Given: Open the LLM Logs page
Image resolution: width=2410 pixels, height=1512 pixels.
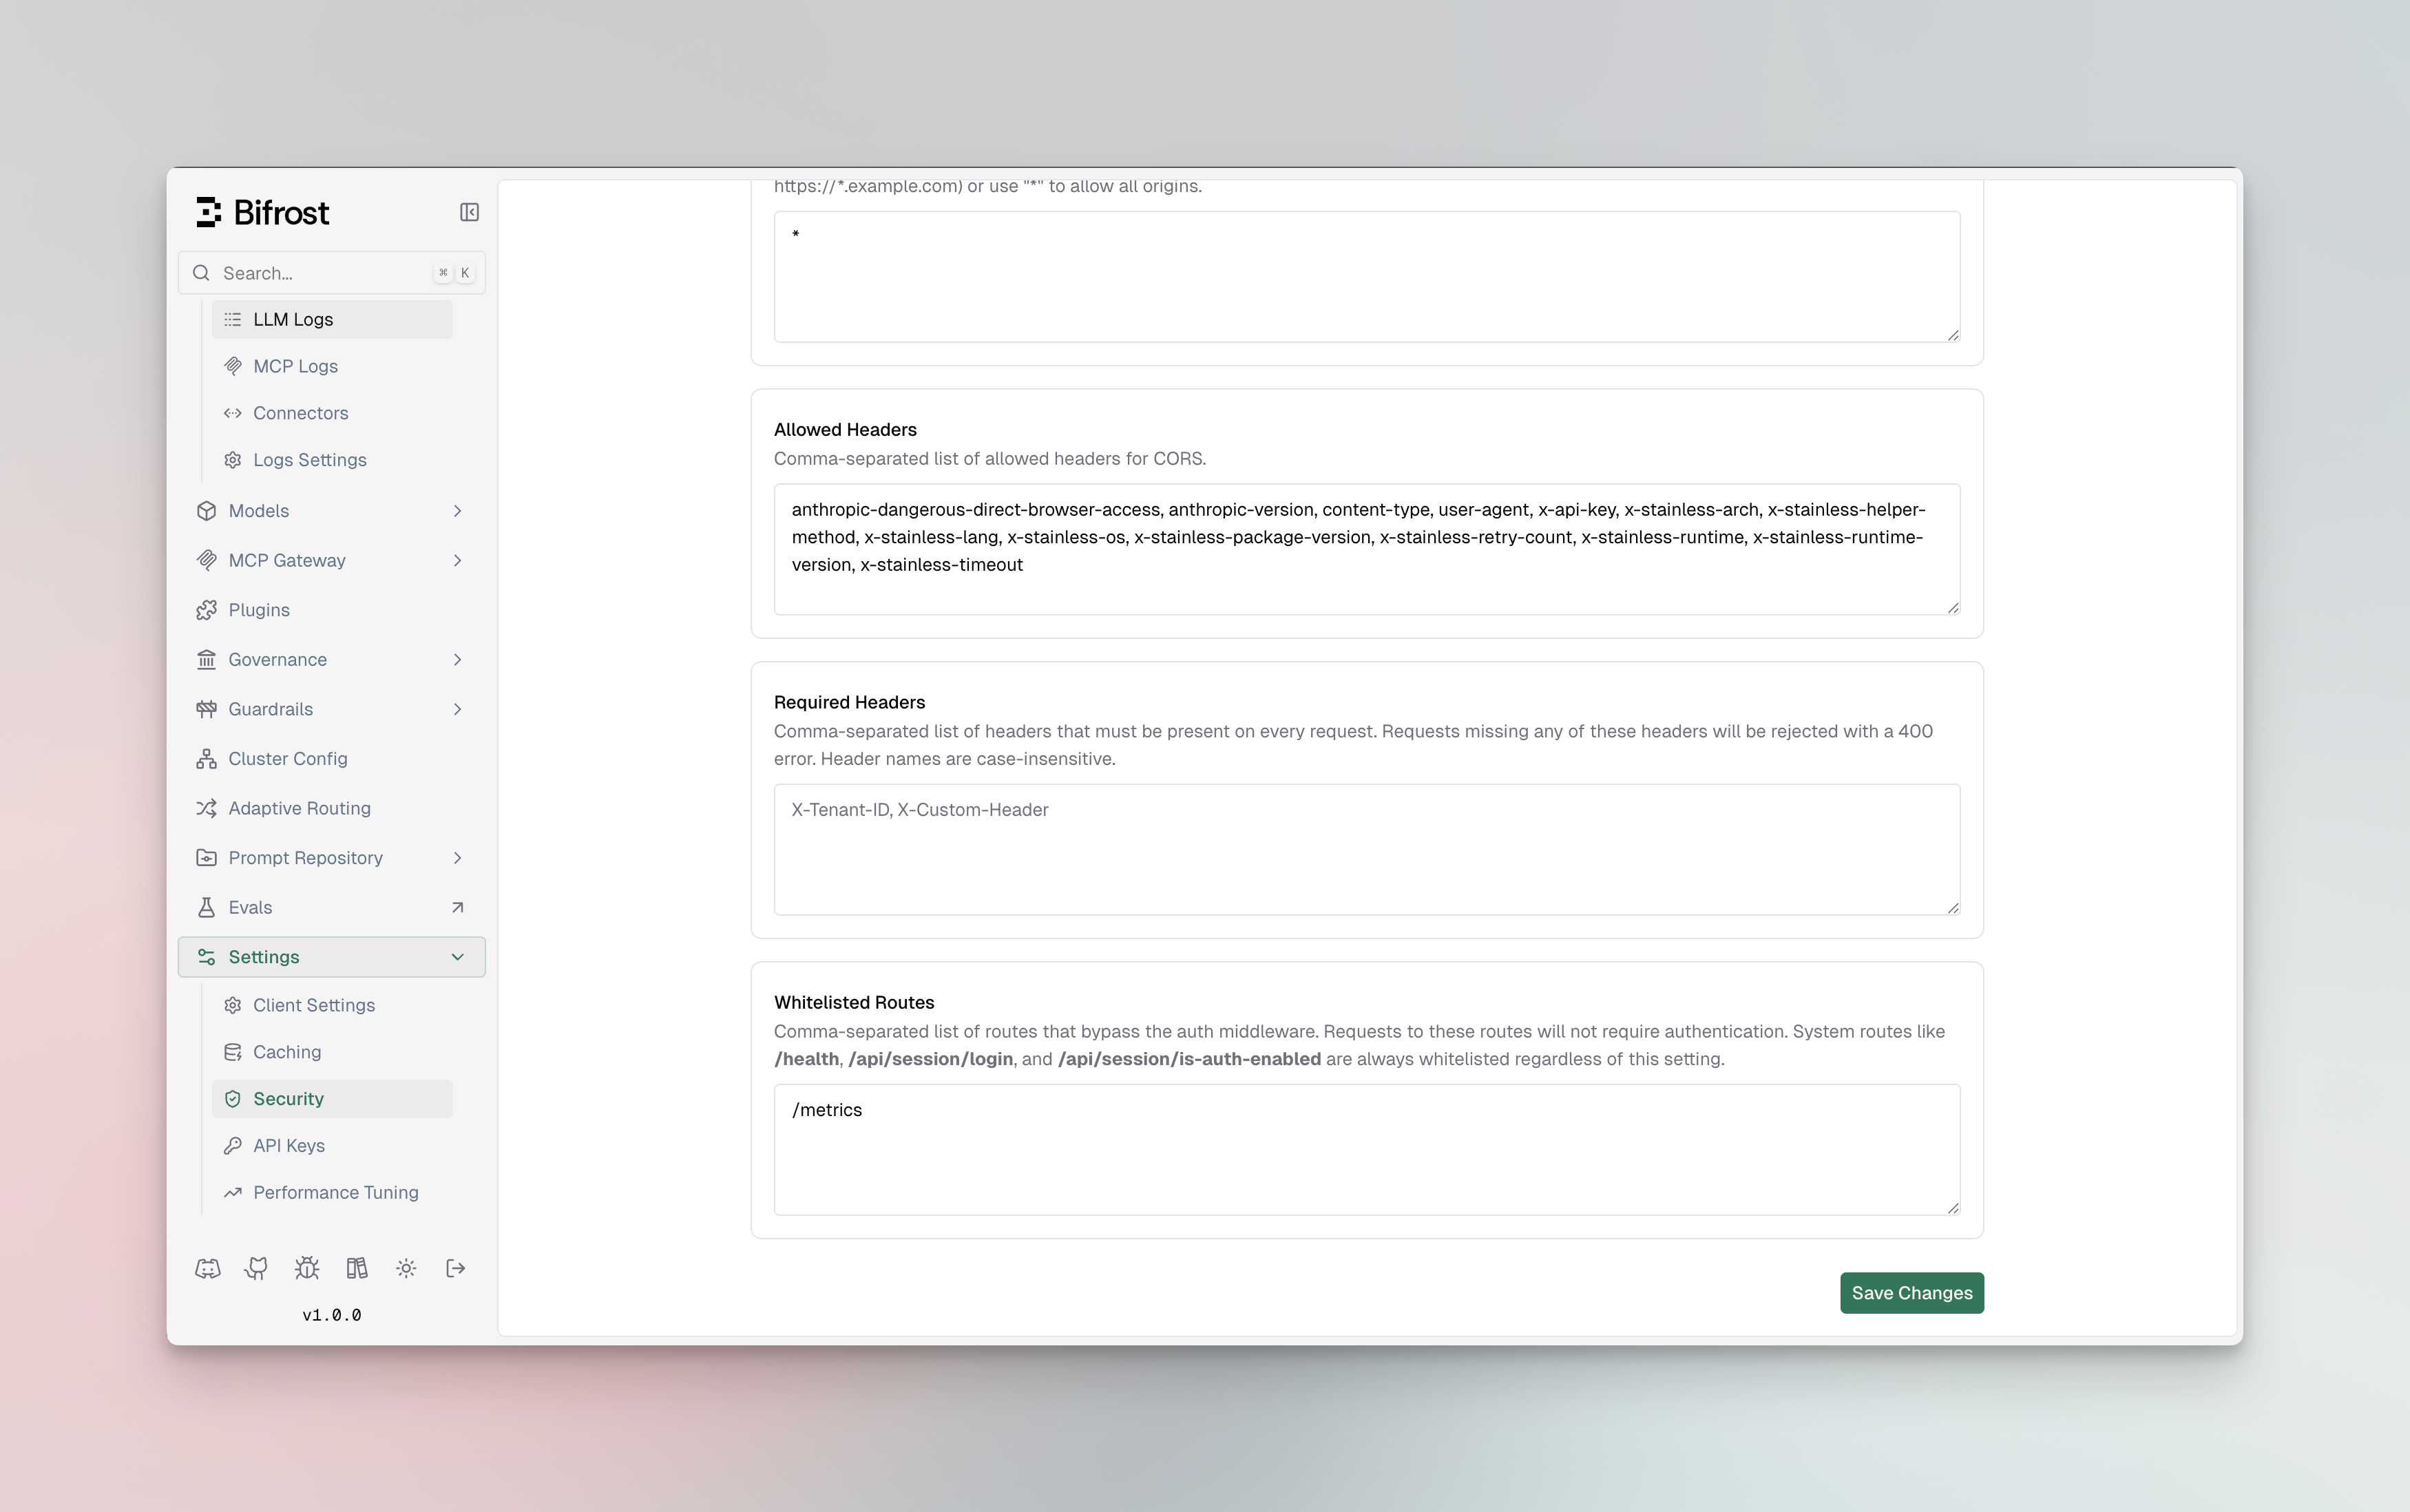Looking at the screenshot, I should (293, 319).
